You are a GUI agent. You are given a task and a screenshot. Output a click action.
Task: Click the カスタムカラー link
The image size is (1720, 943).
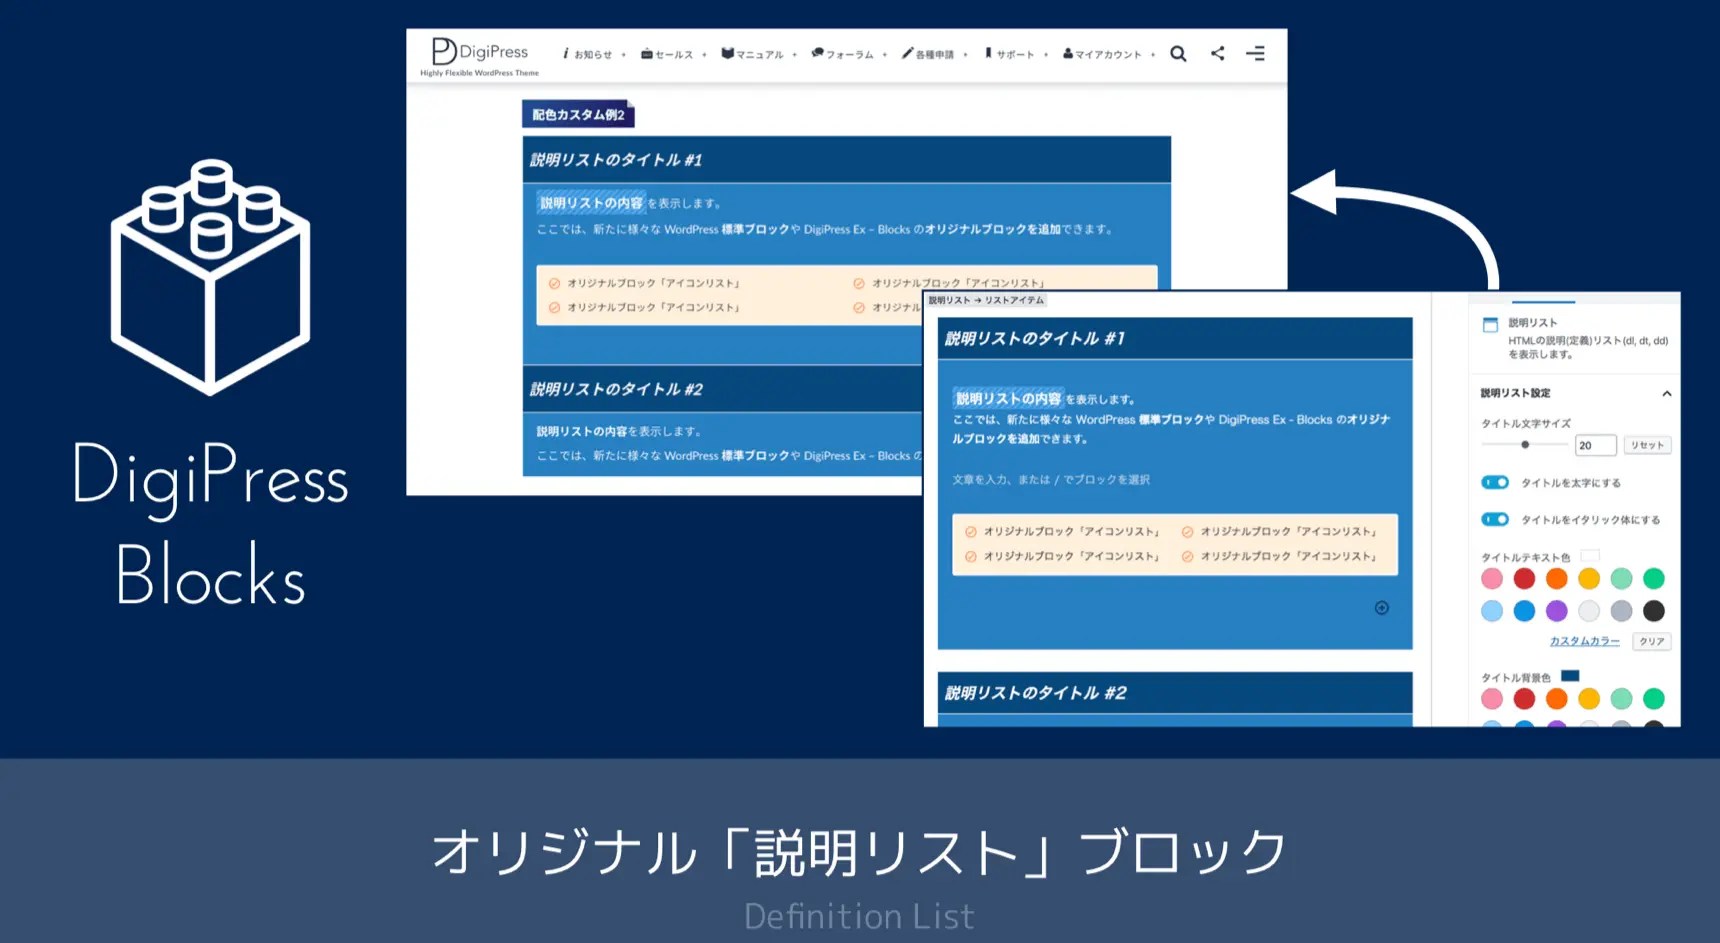pyautogui.click(x=1584, y=641)
